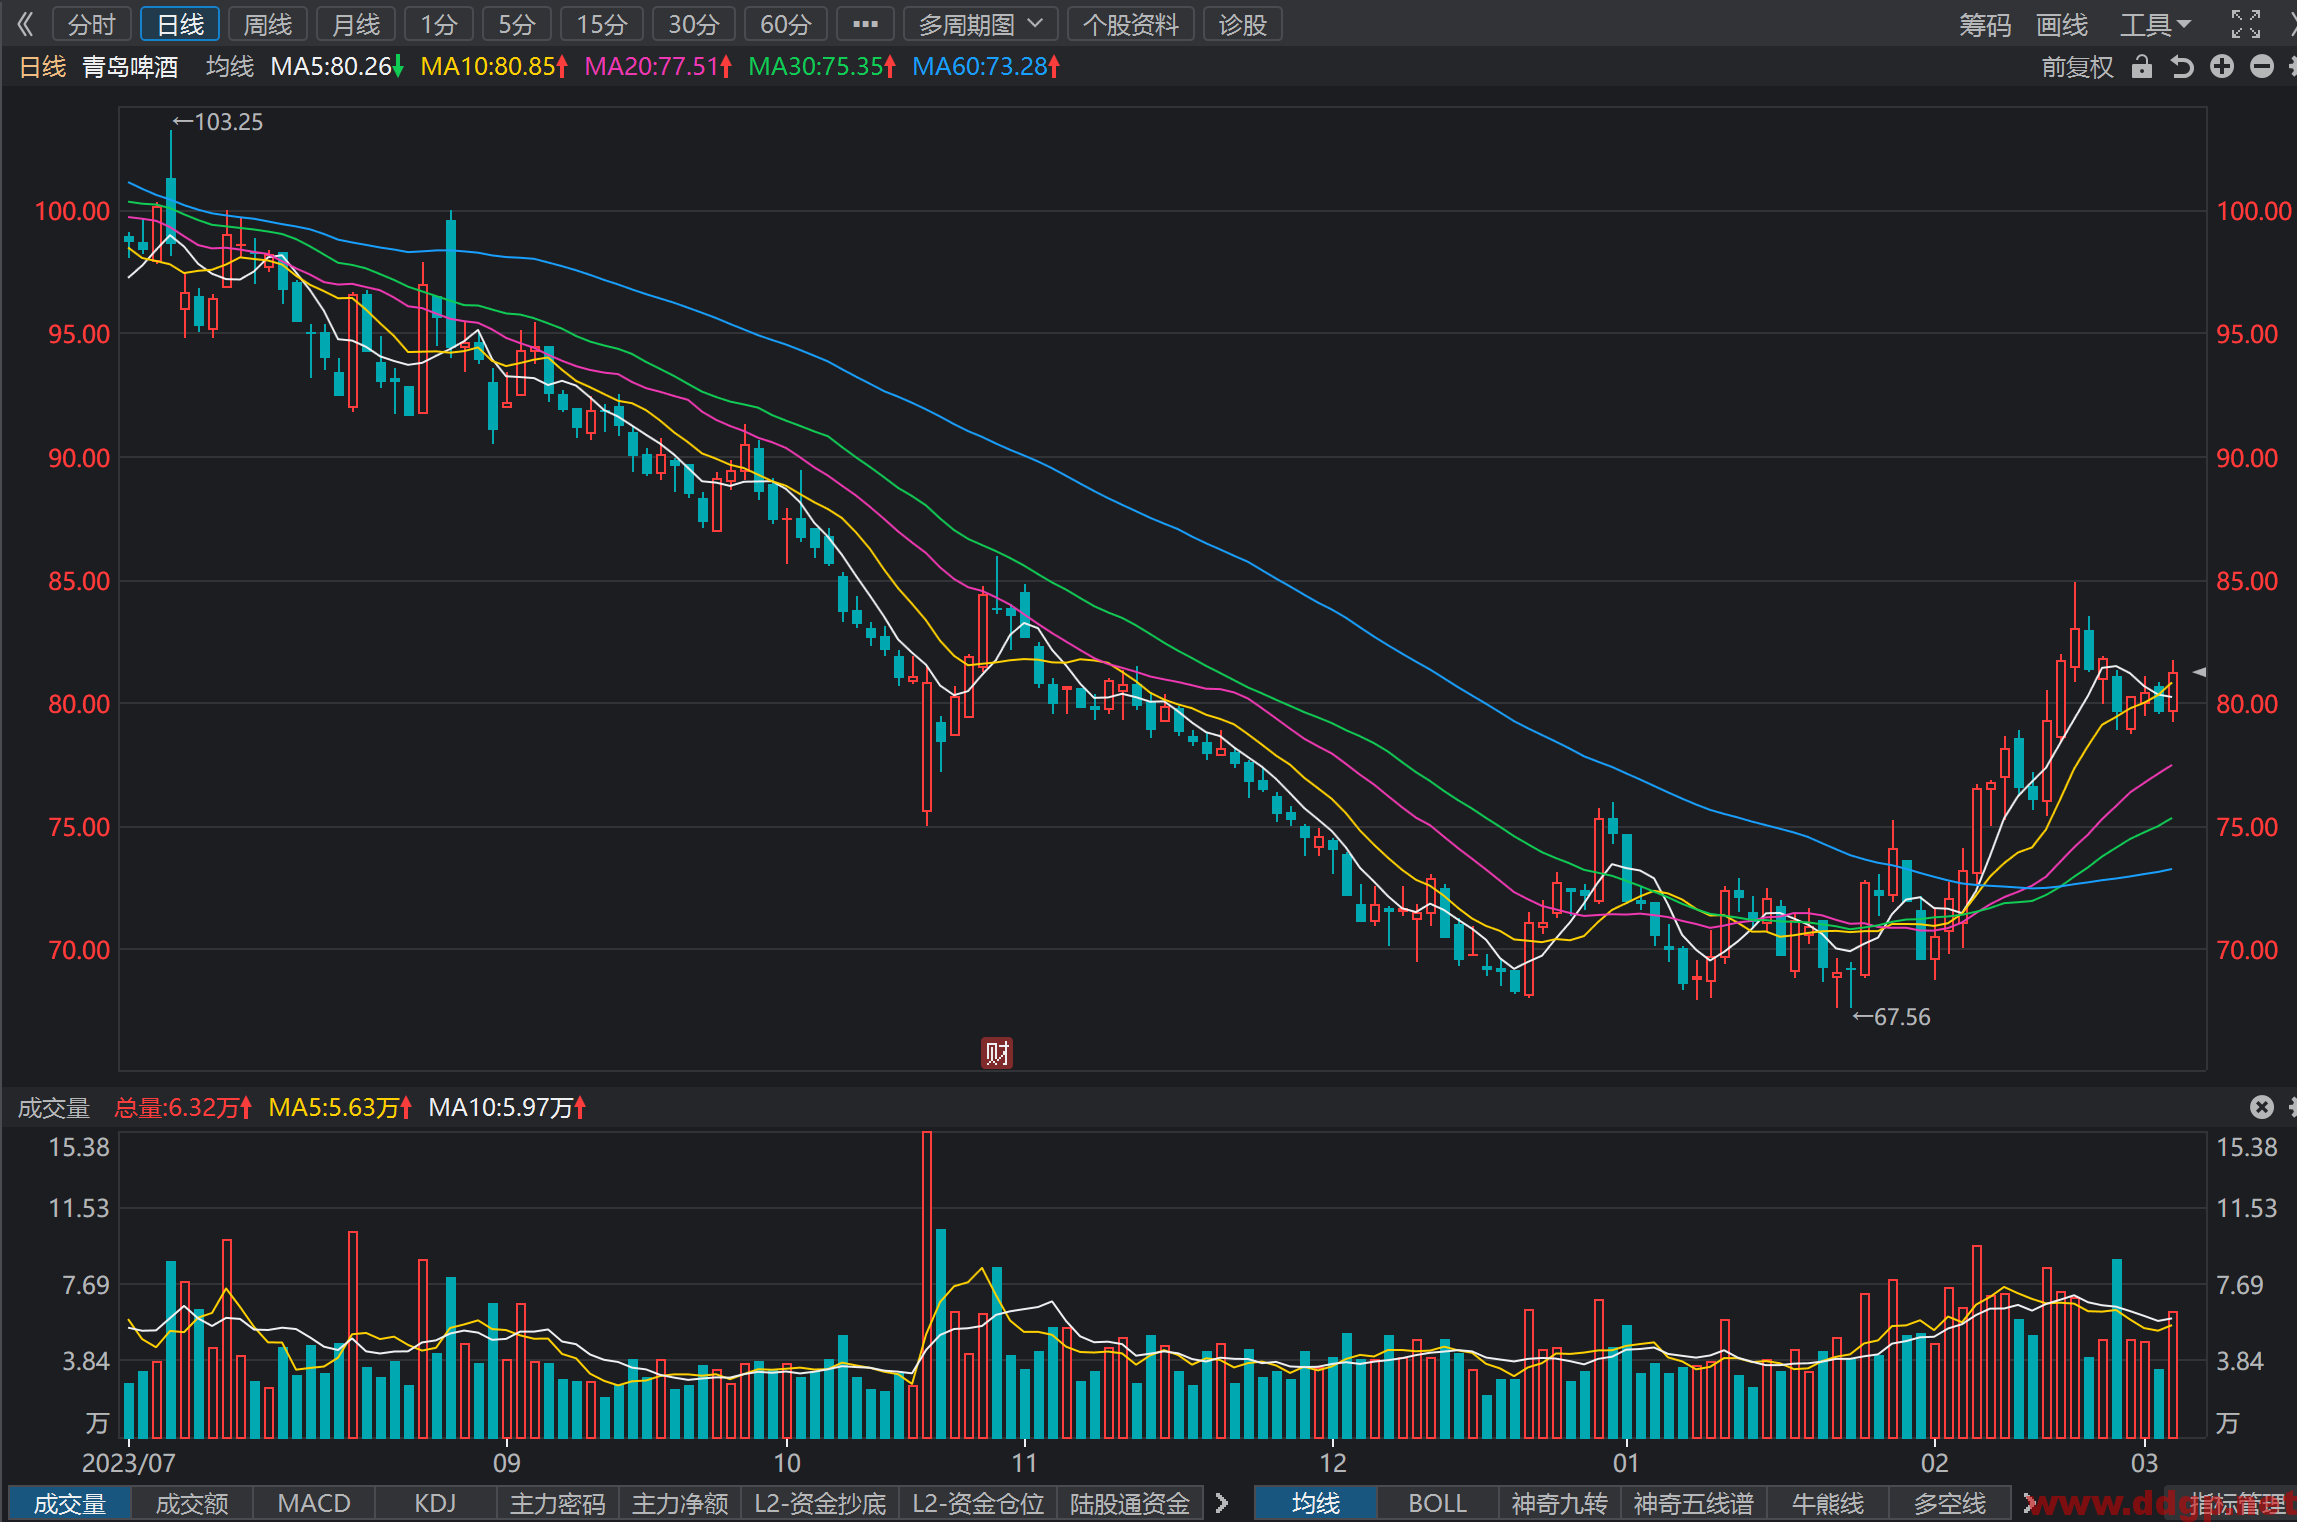
Task: Switch sub-chart to KDJ
Action: click(436, 1503)
